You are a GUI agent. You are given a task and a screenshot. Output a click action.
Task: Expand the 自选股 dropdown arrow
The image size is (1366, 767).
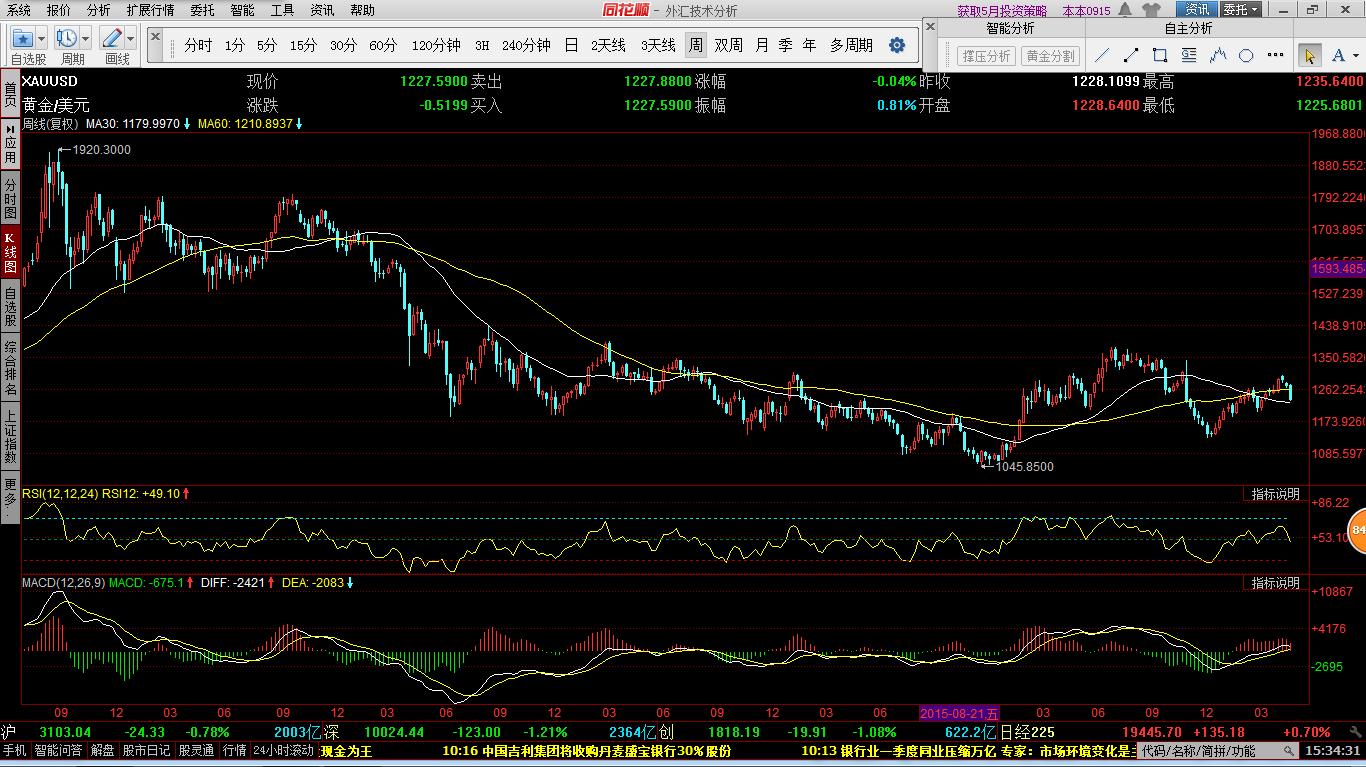click(42, 39)
